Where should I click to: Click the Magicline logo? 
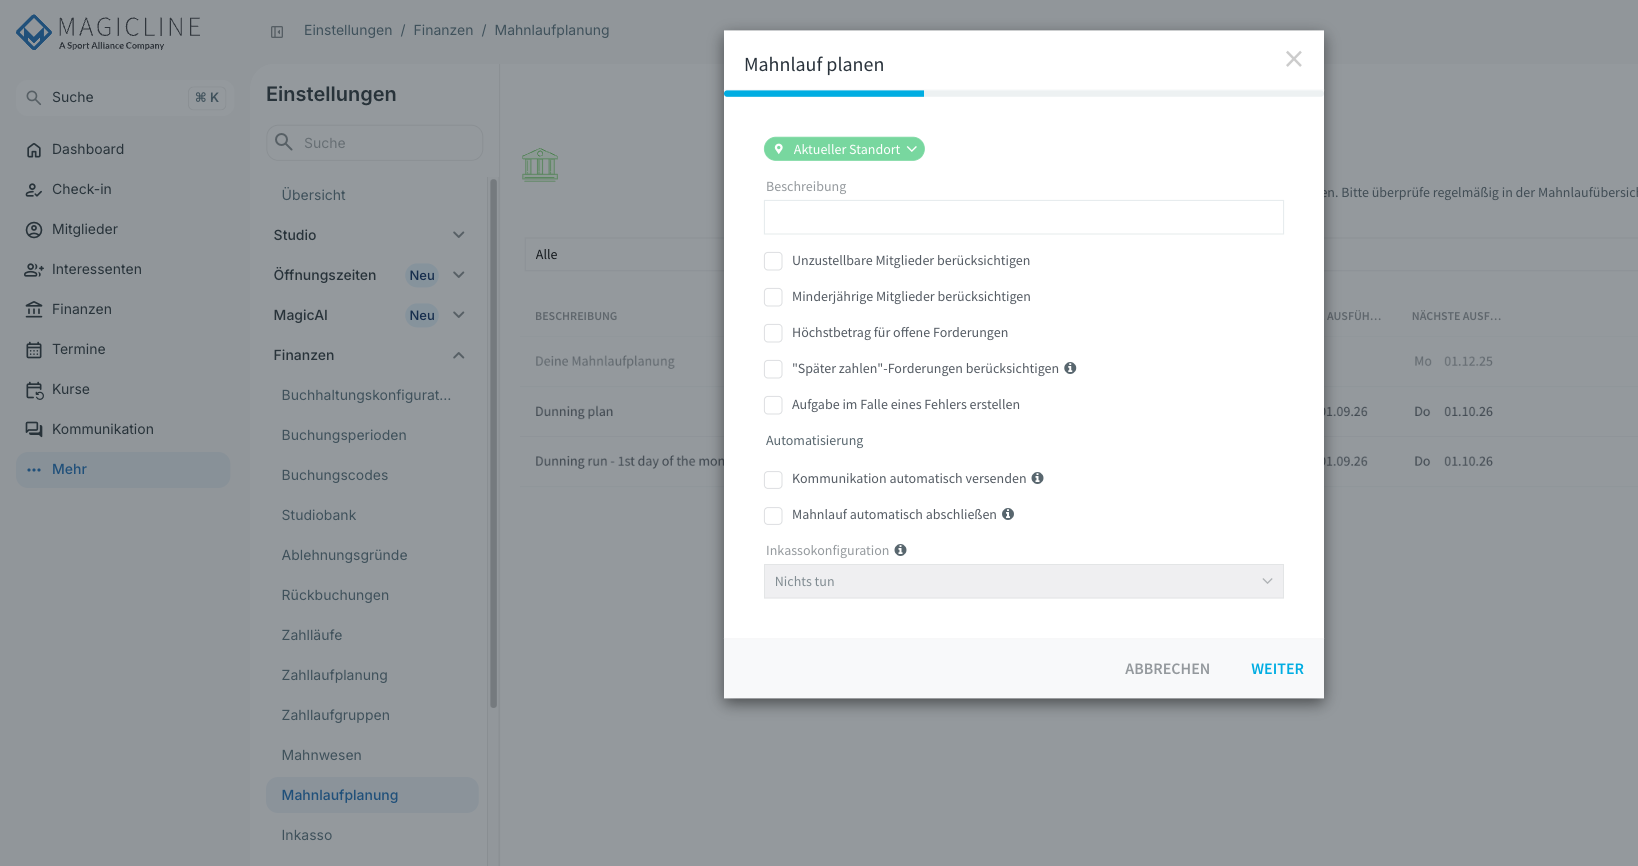click(108, 32)
